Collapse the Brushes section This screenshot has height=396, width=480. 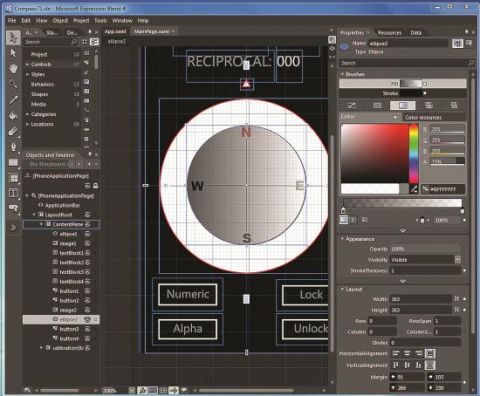(x=342, y=74)
